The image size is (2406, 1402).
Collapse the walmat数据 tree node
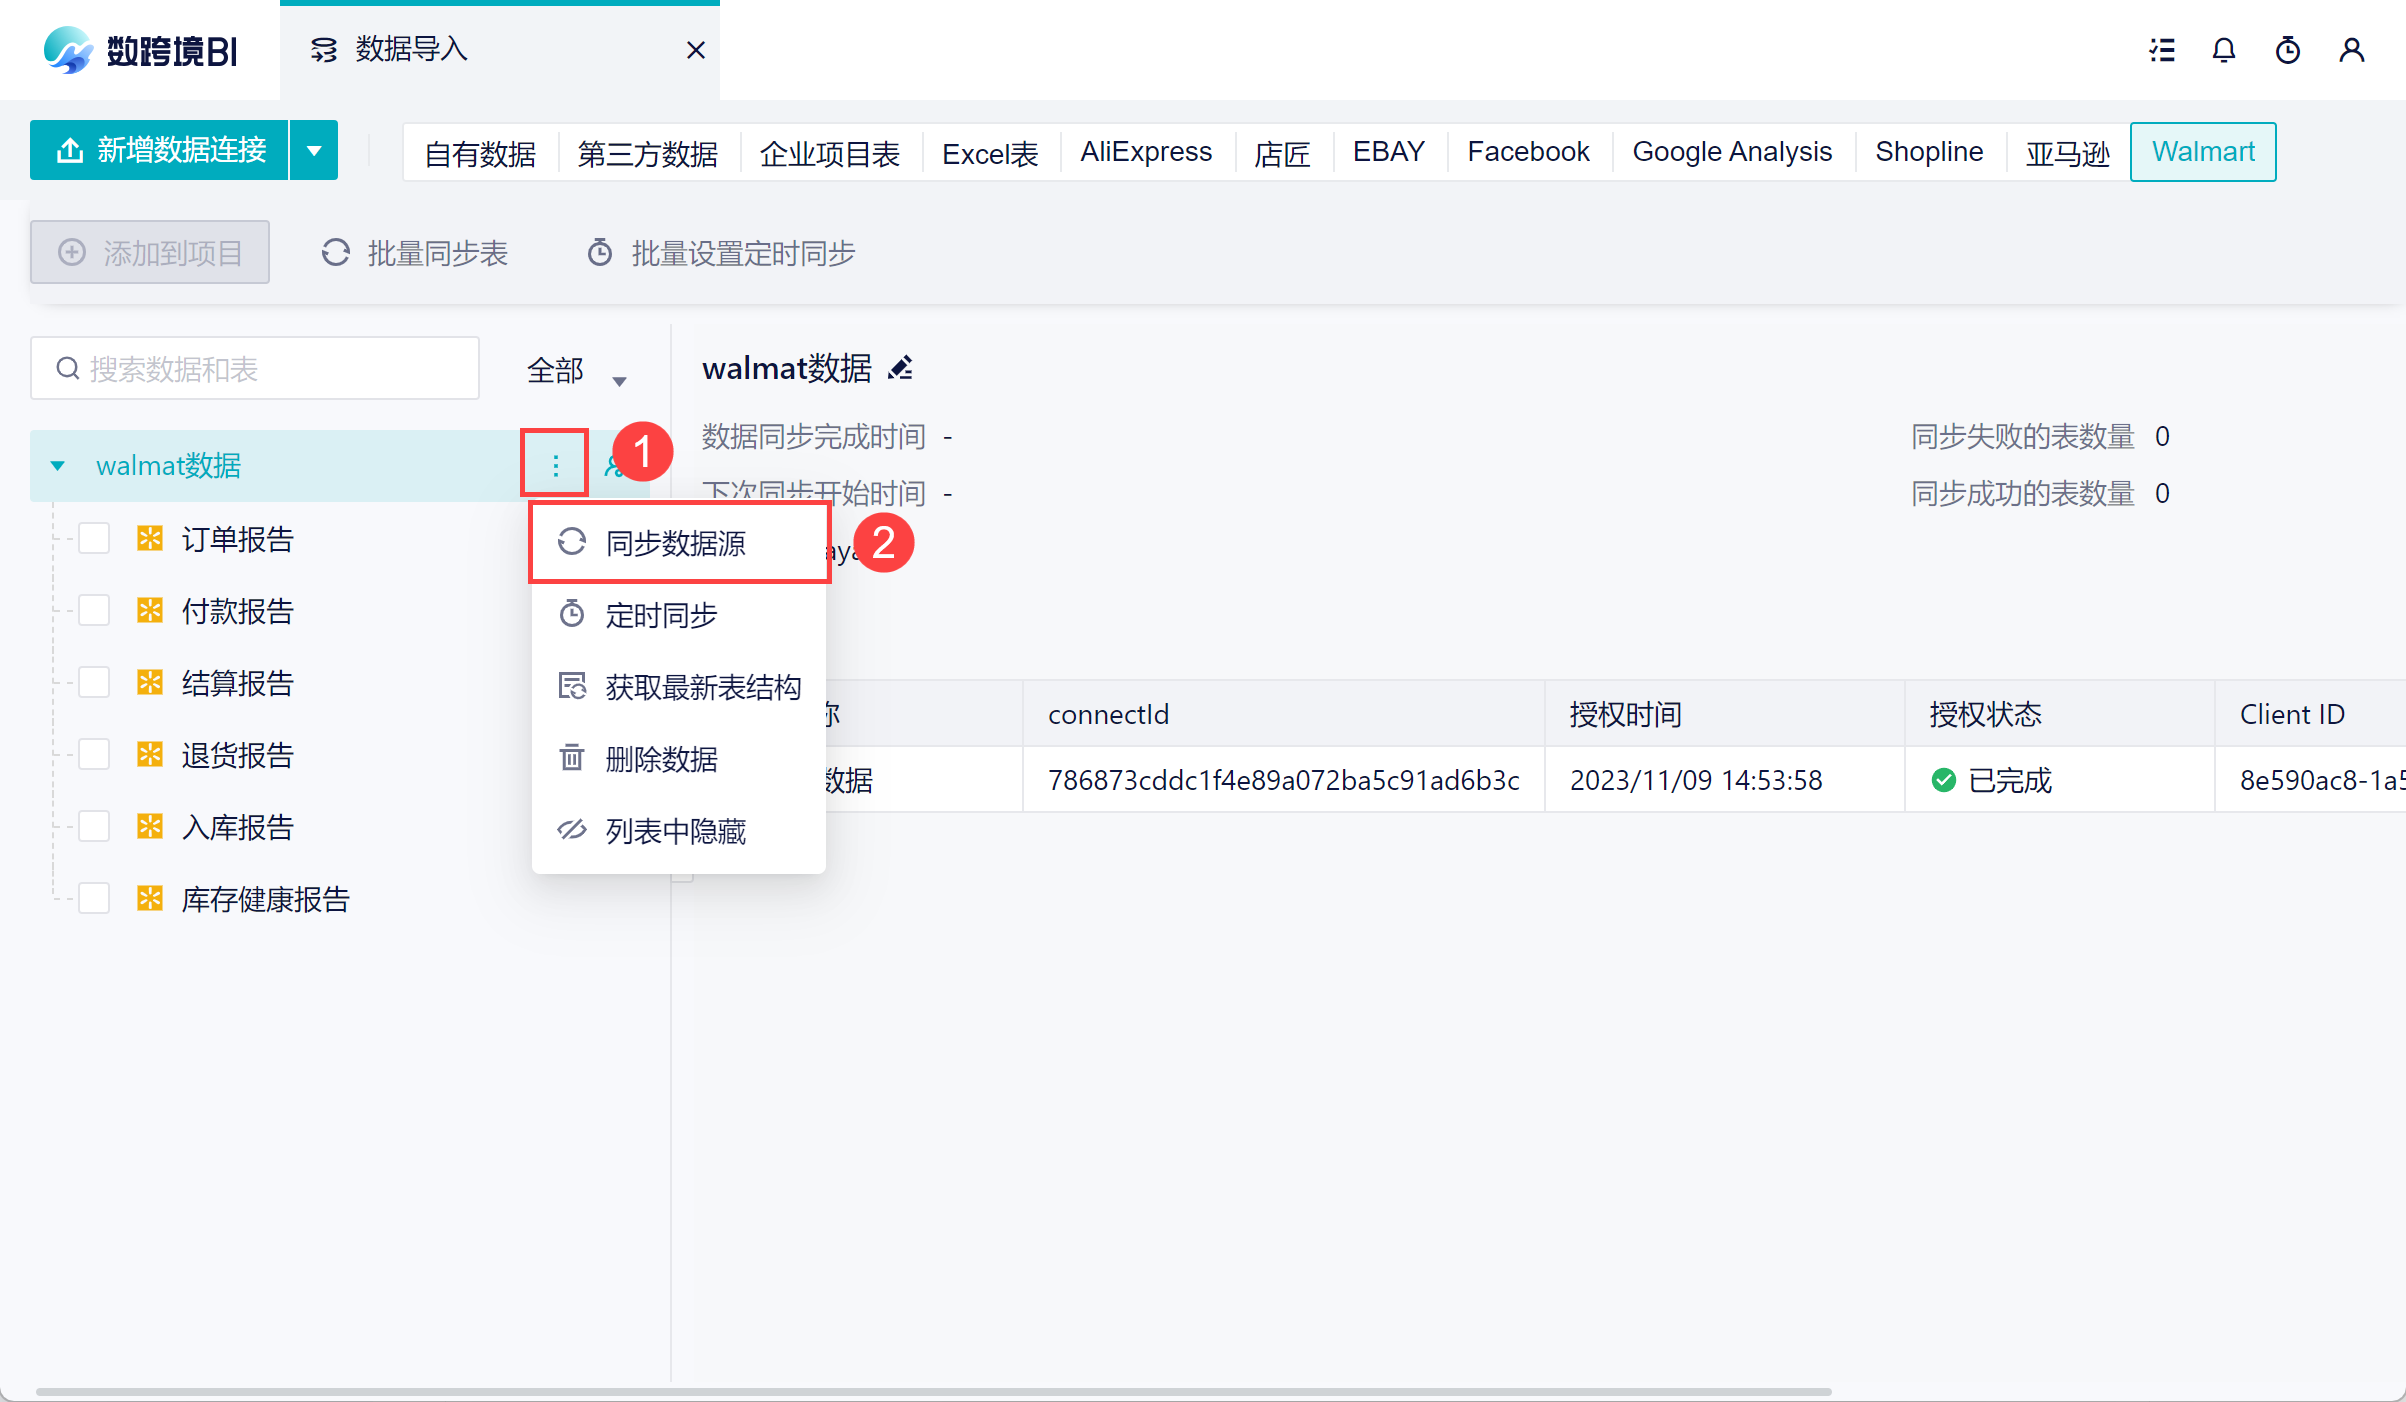coord(58,466)
